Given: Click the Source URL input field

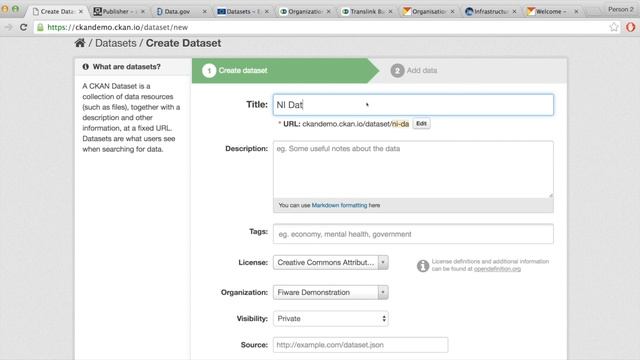Looking at the screenshot, I should (x=360, y=345).
